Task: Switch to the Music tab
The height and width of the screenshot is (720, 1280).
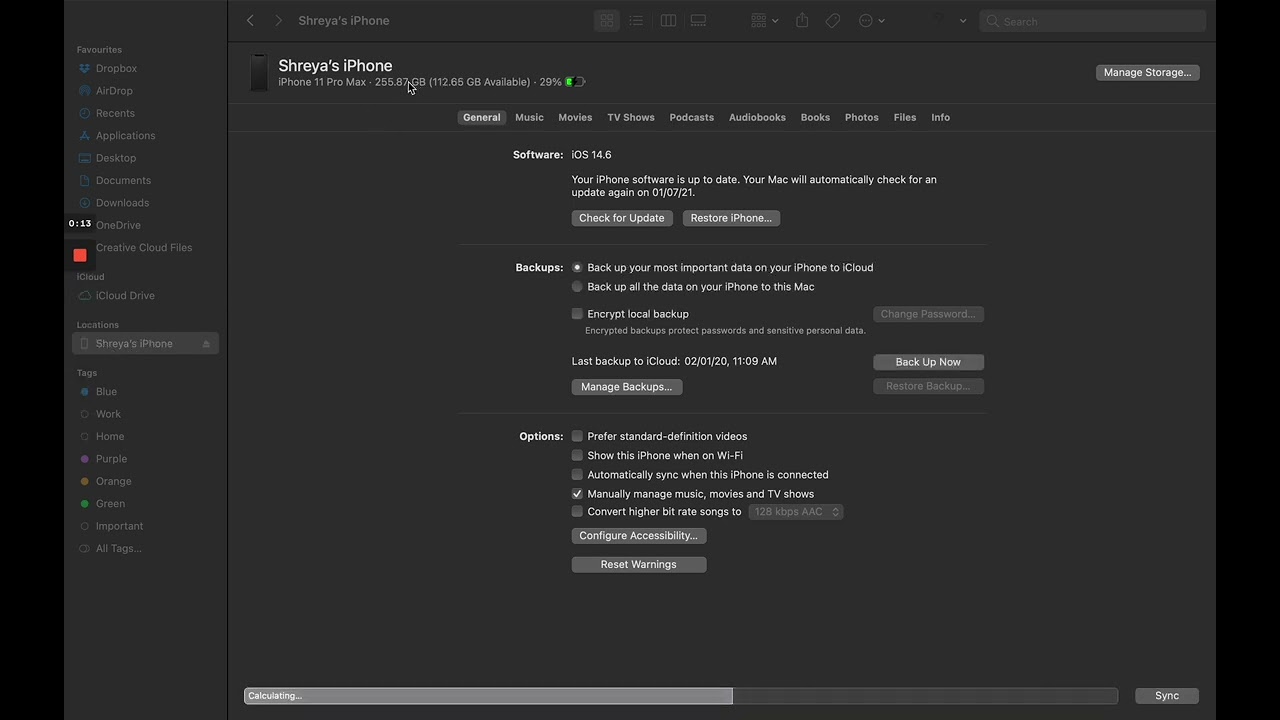Action: (x=529, y=117)
